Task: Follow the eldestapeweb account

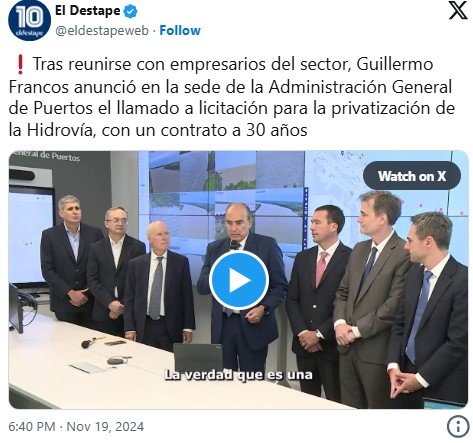Action: point(180,31)
